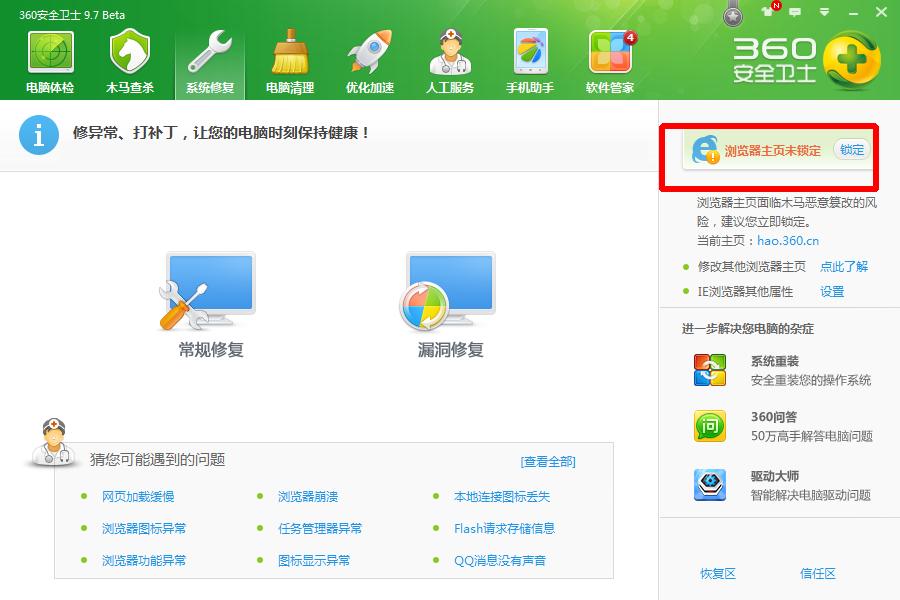Image resolution: width=900 pixels, height=600 pixels.
Task: Open QQ消息没有声音 problem link
Action: tap(499, 560)
